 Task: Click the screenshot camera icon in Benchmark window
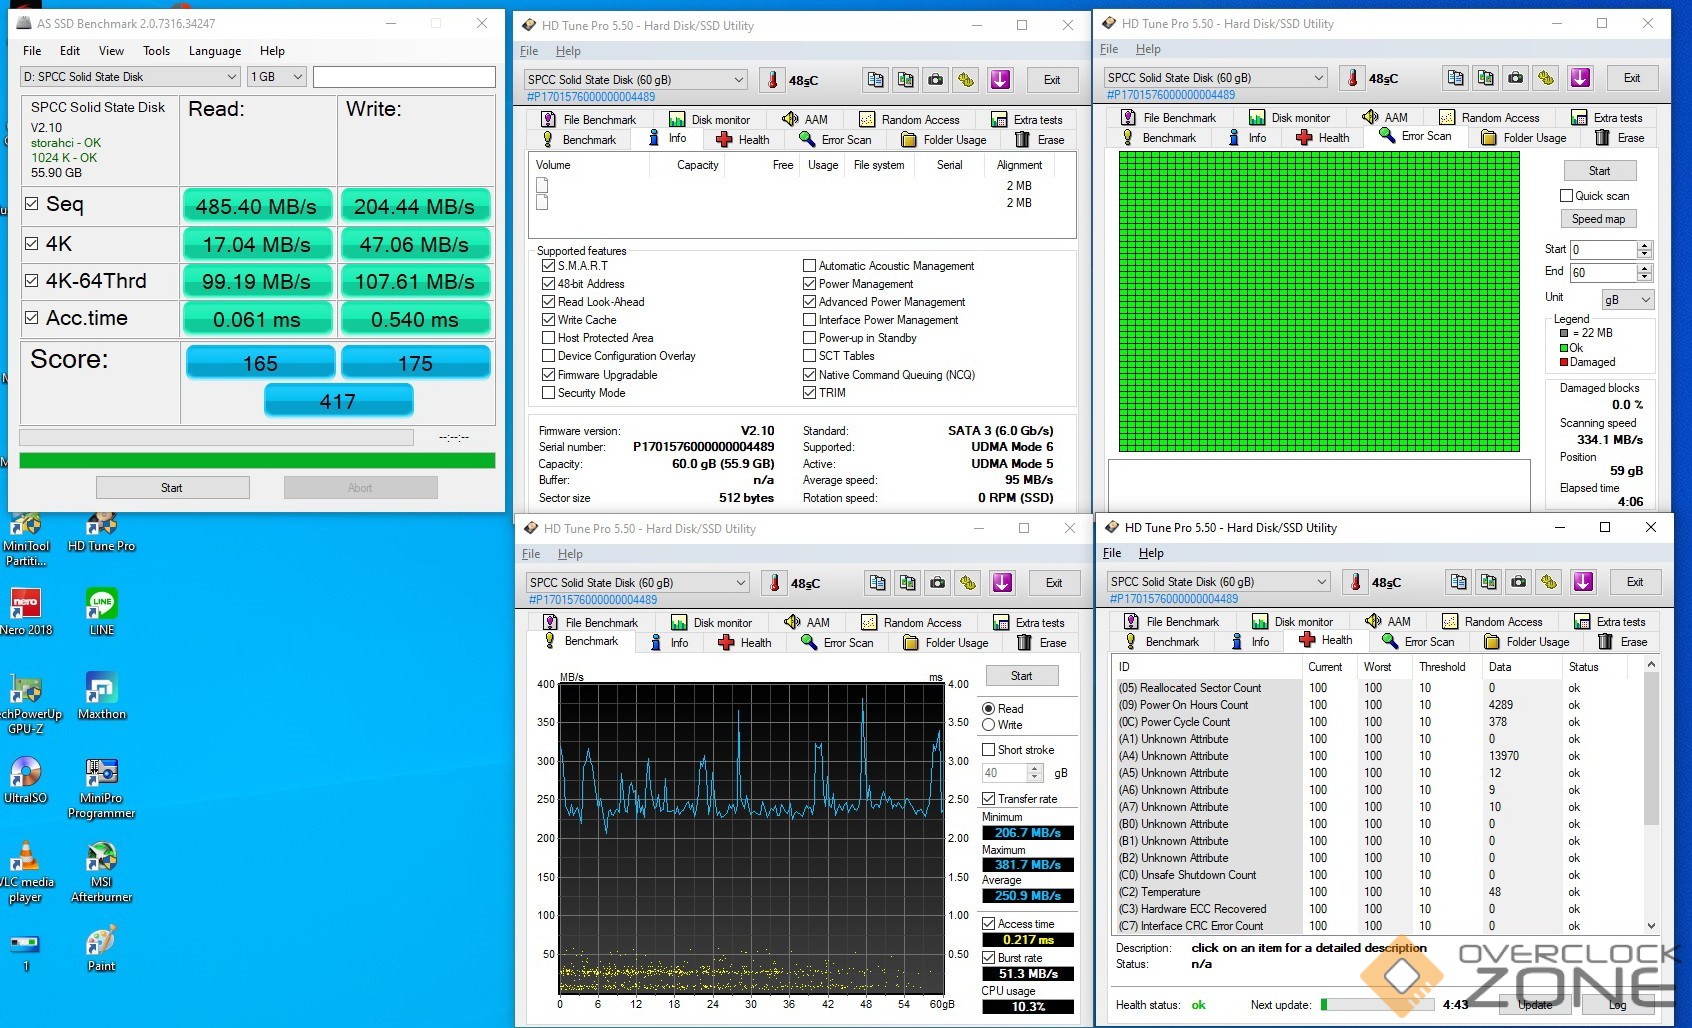tap(937, 583)
